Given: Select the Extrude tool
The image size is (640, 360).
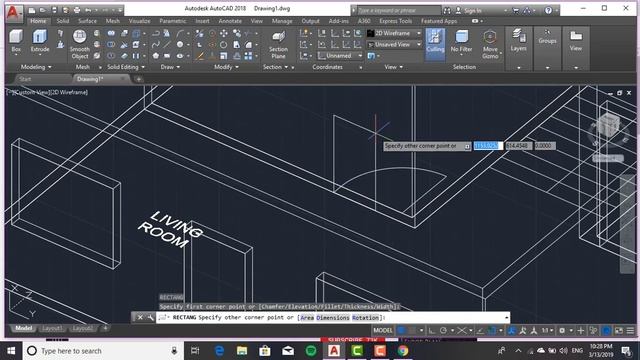Looking at the screenshot, I should coord(40,41).
